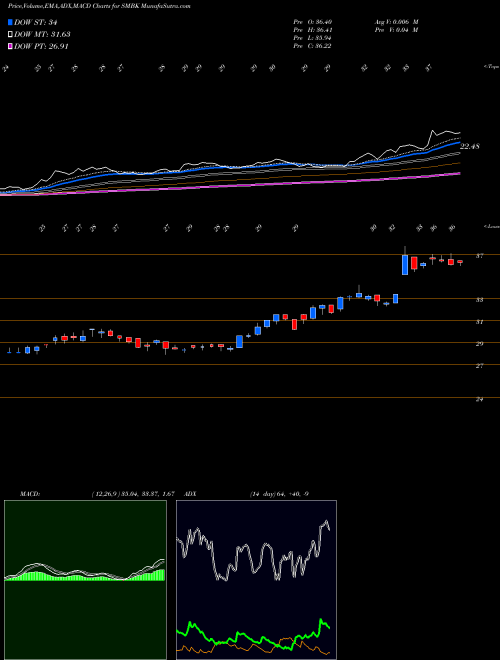The image size is (500, 660).
Task: Click the thick blue EMA line end
Action: click(x=459, y=143)
